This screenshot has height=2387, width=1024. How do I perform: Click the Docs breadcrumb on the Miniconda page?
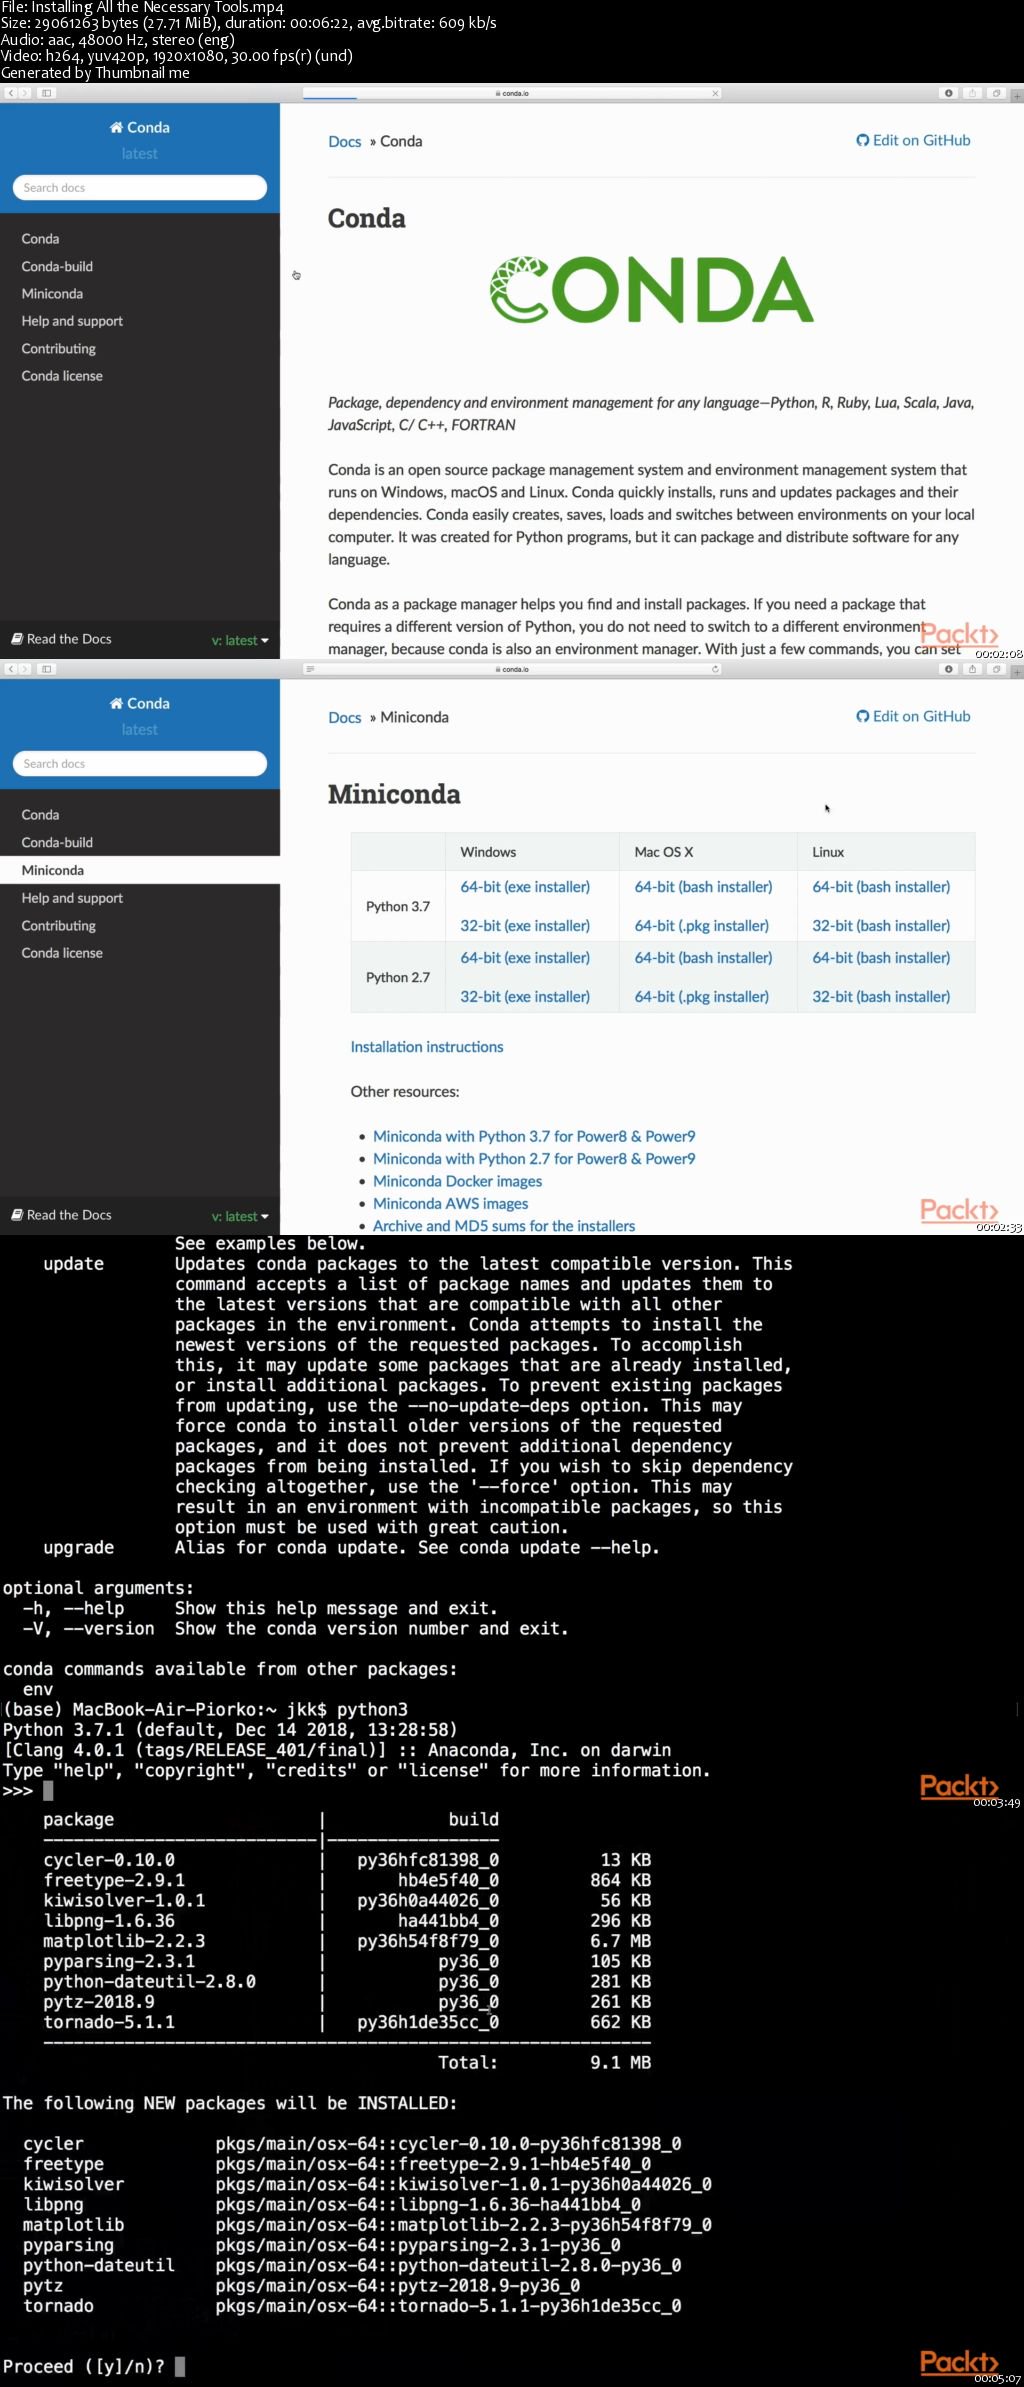(345, 717)
